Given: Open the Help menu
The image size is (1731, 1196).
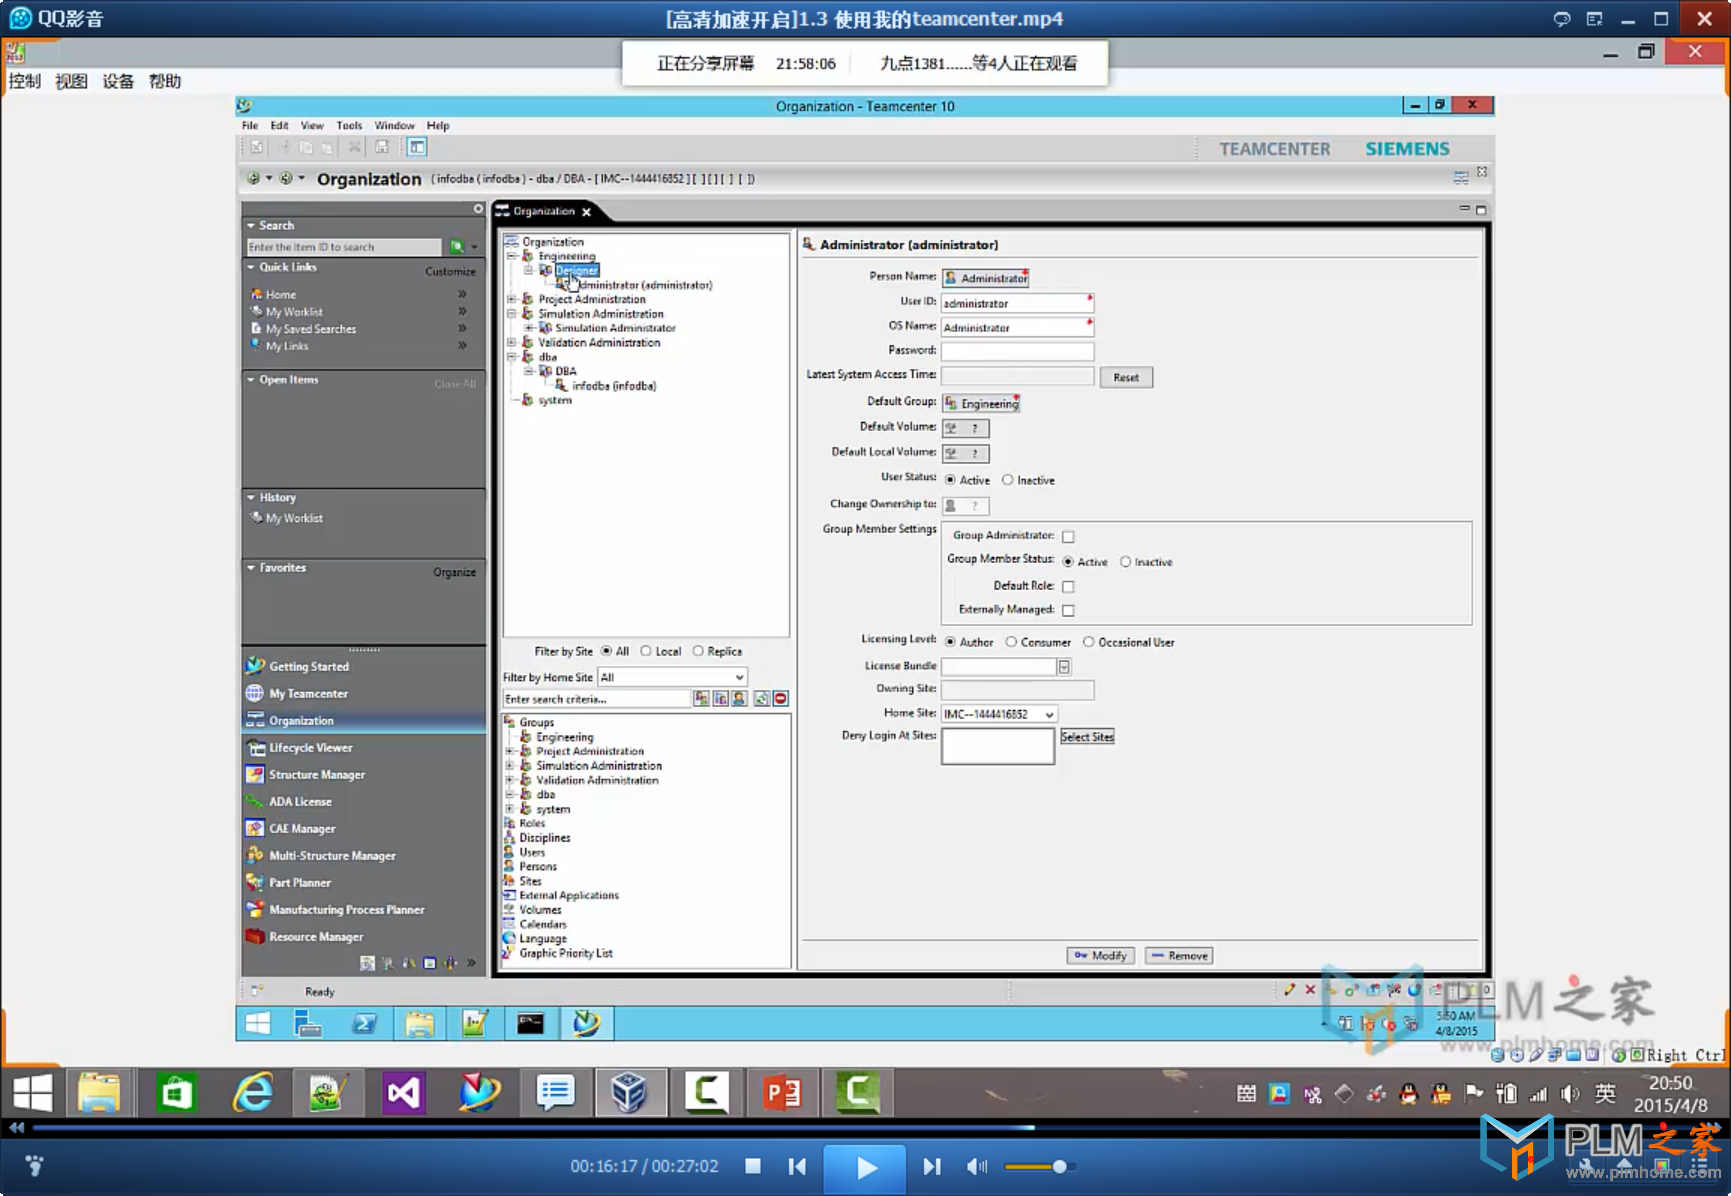Looking at the screenshot, I should pyautogui.click(x=438, y=126).
